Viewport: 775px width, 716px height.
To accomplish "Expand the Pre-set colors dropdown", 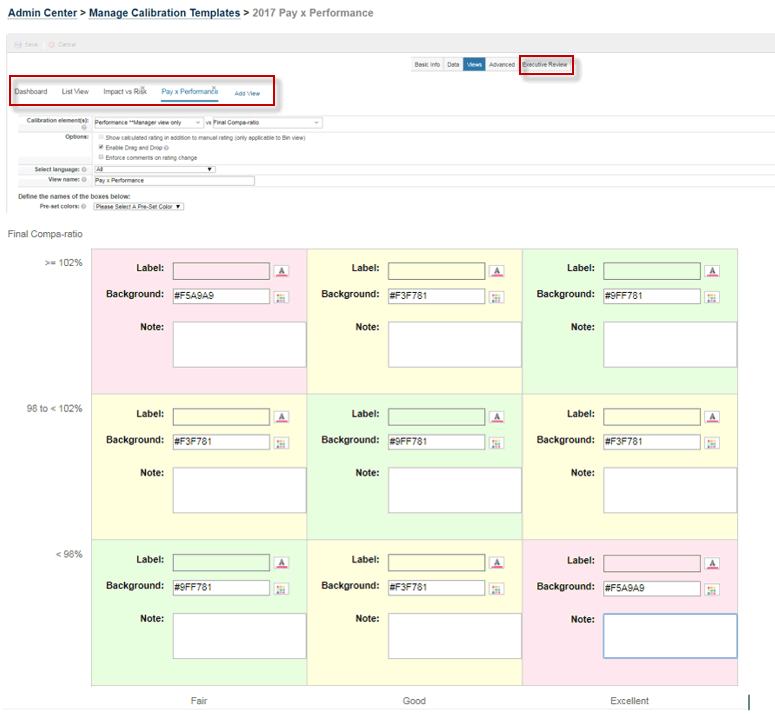I will [x=138, y=207].
